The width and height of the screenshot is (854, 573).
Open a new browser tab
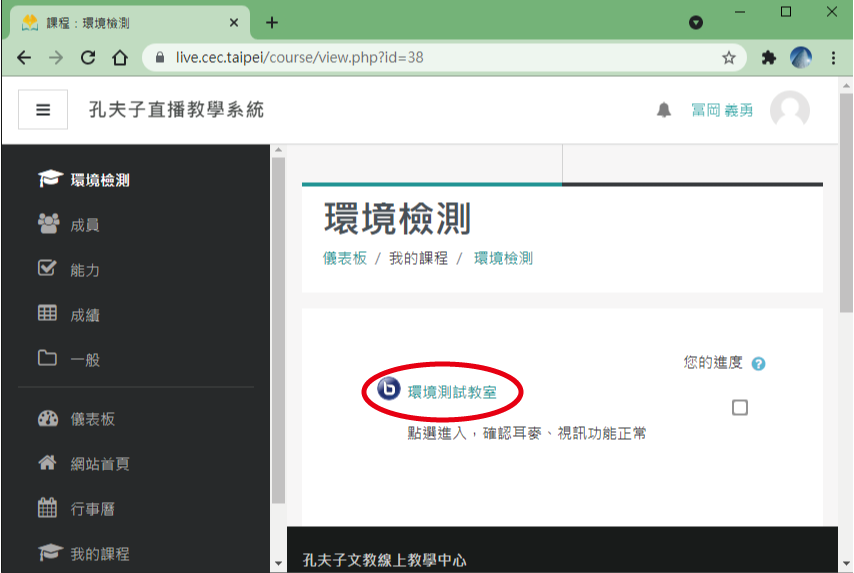tap(272, 22)
